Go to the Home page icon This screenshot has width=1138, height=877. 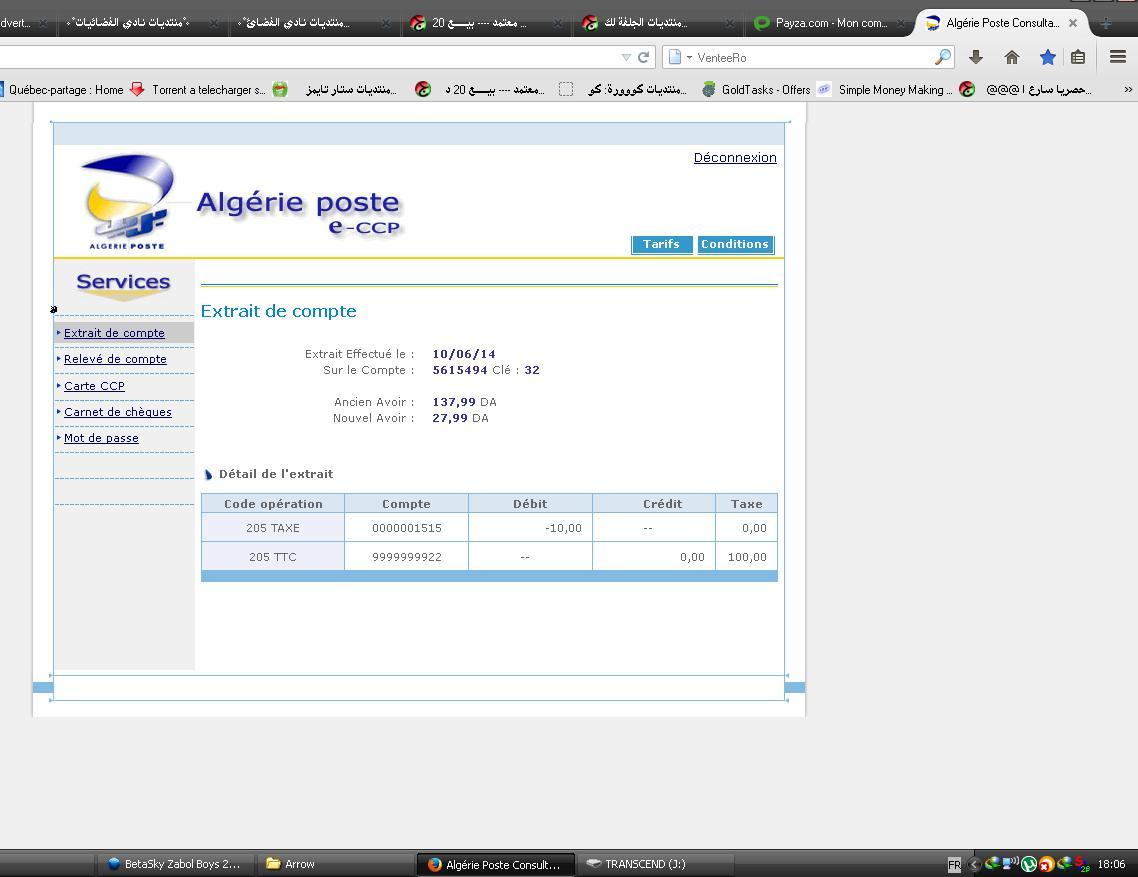point(1012,57)
